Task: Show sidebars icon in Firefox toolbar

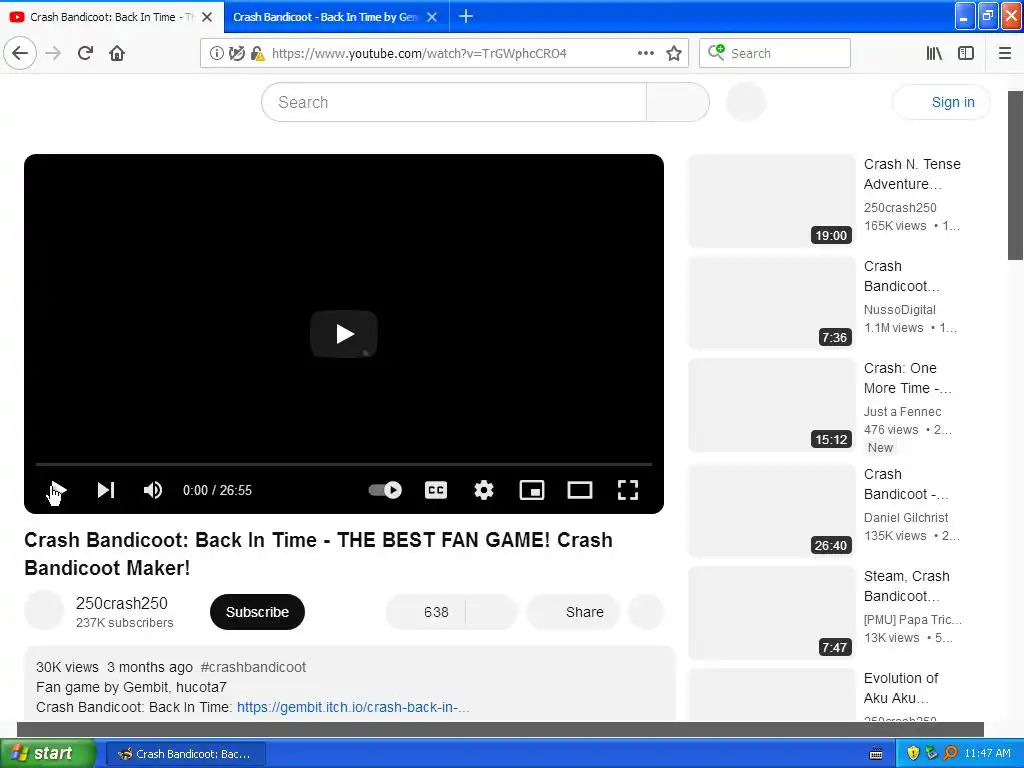Action: coord(966,53)
